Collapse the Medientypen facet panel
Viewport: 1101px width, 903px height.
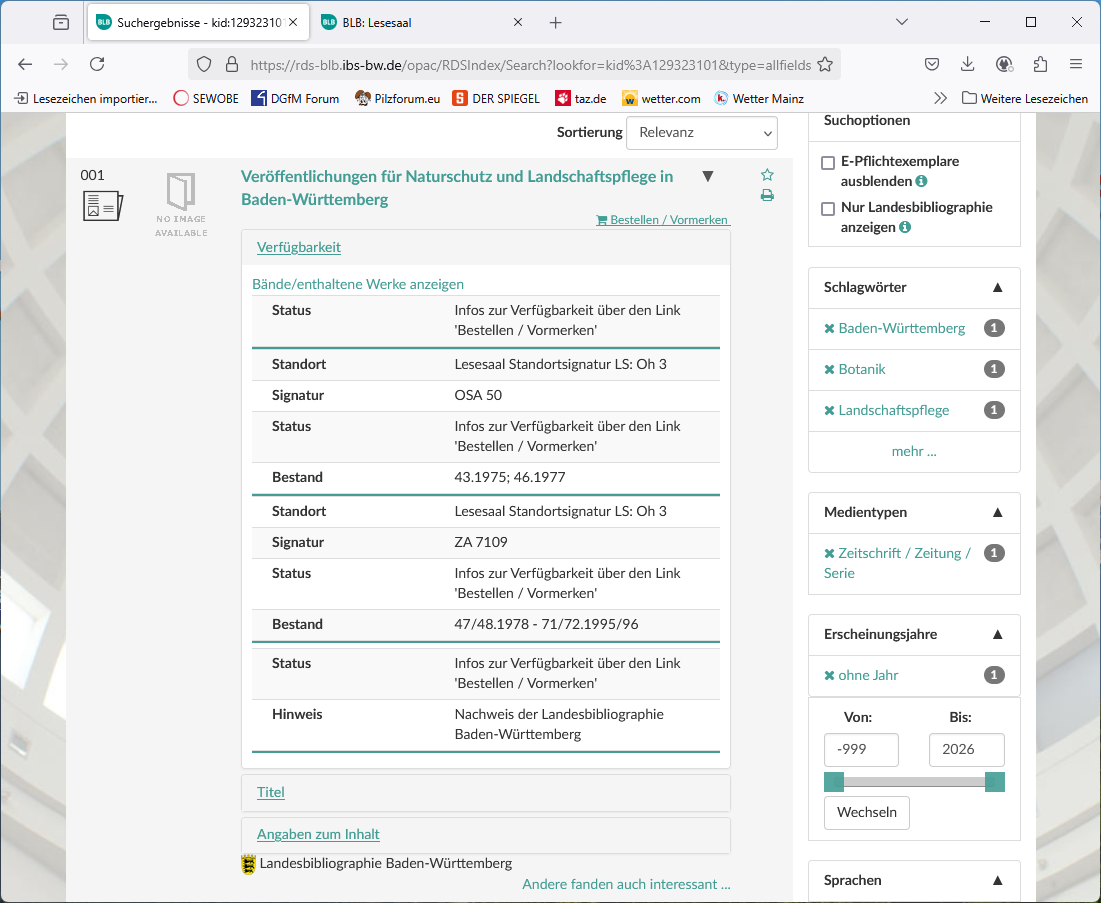coord(997,513)
